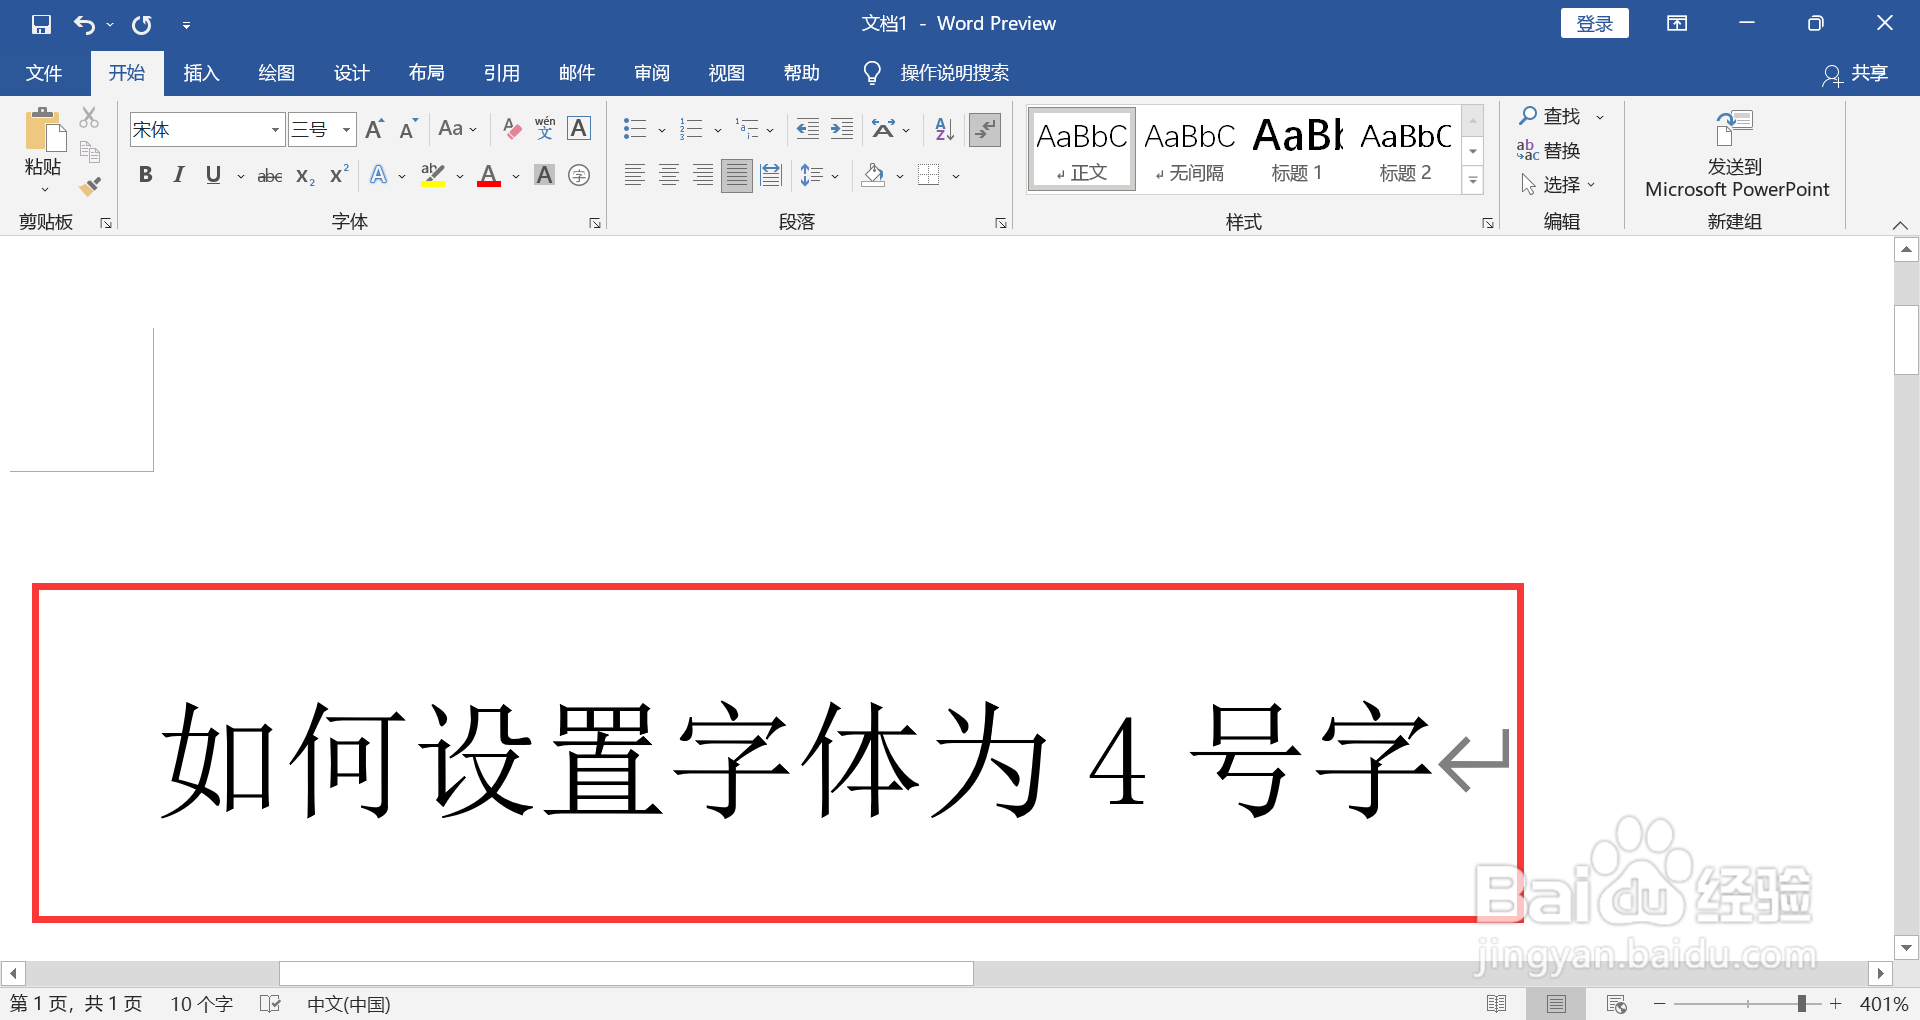Click the 401% zoom level
The height and width of the screenshot is (1020, 1920).
(x=1884, y=1004)
